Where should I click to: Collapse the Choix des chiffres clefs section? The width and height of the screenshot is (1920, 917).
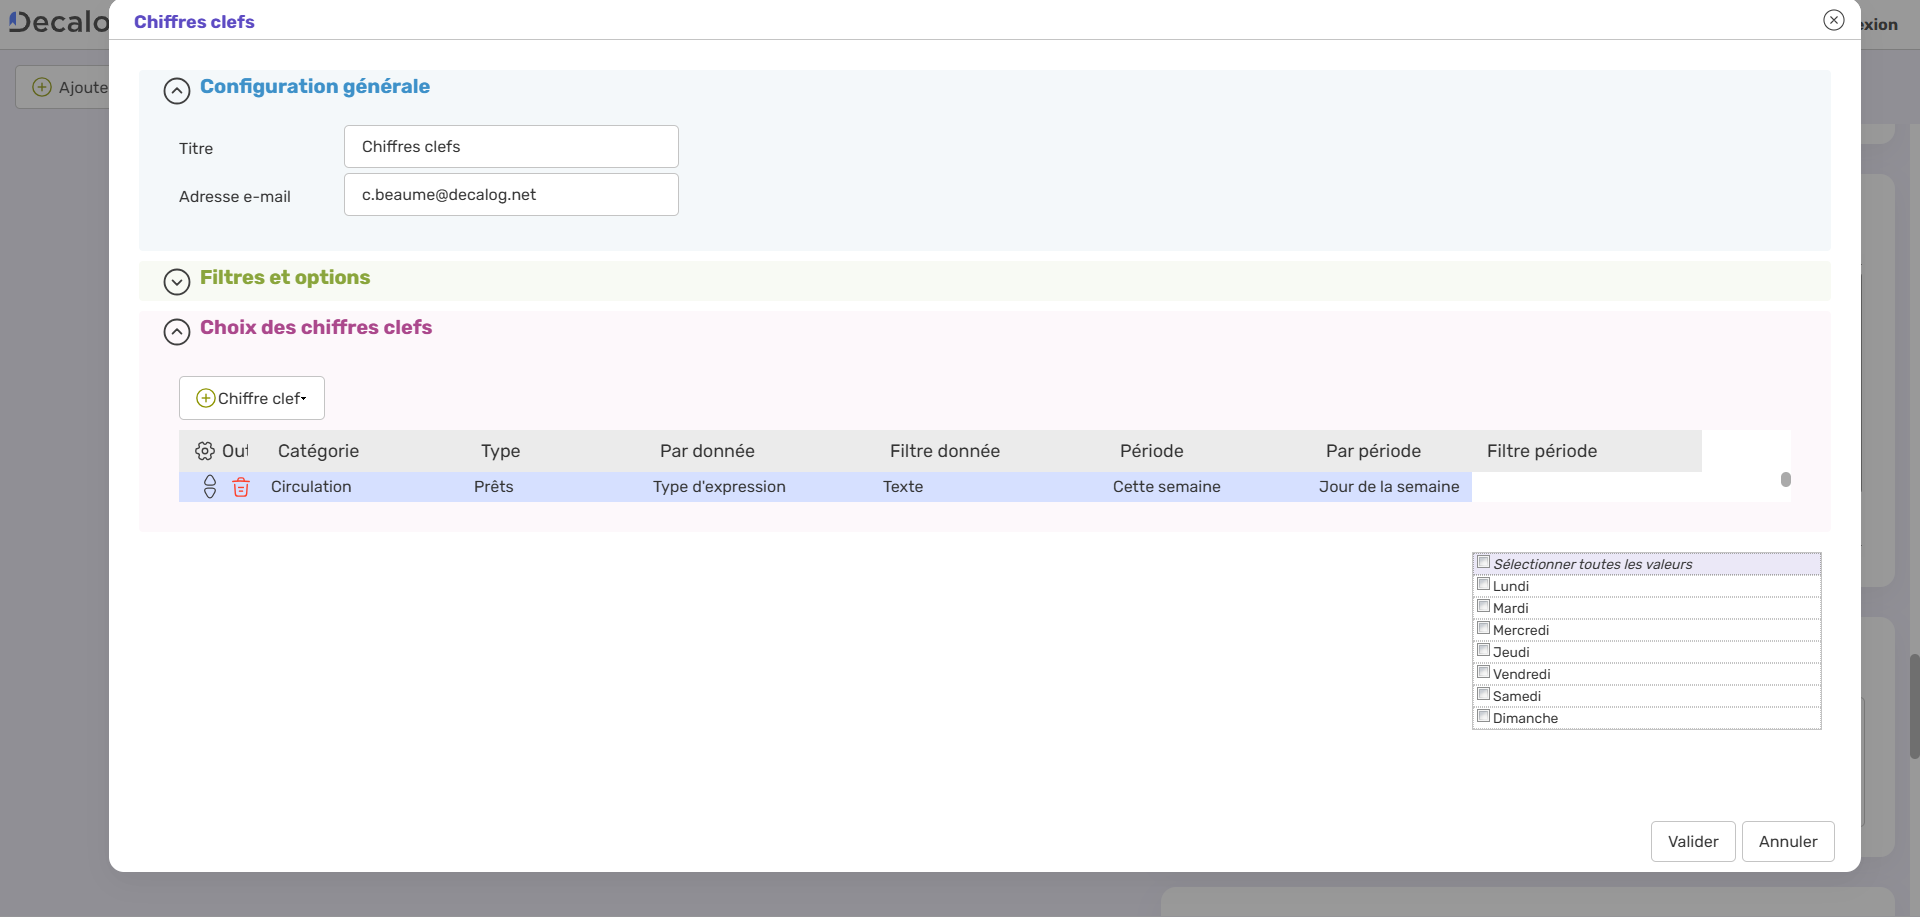177,332
